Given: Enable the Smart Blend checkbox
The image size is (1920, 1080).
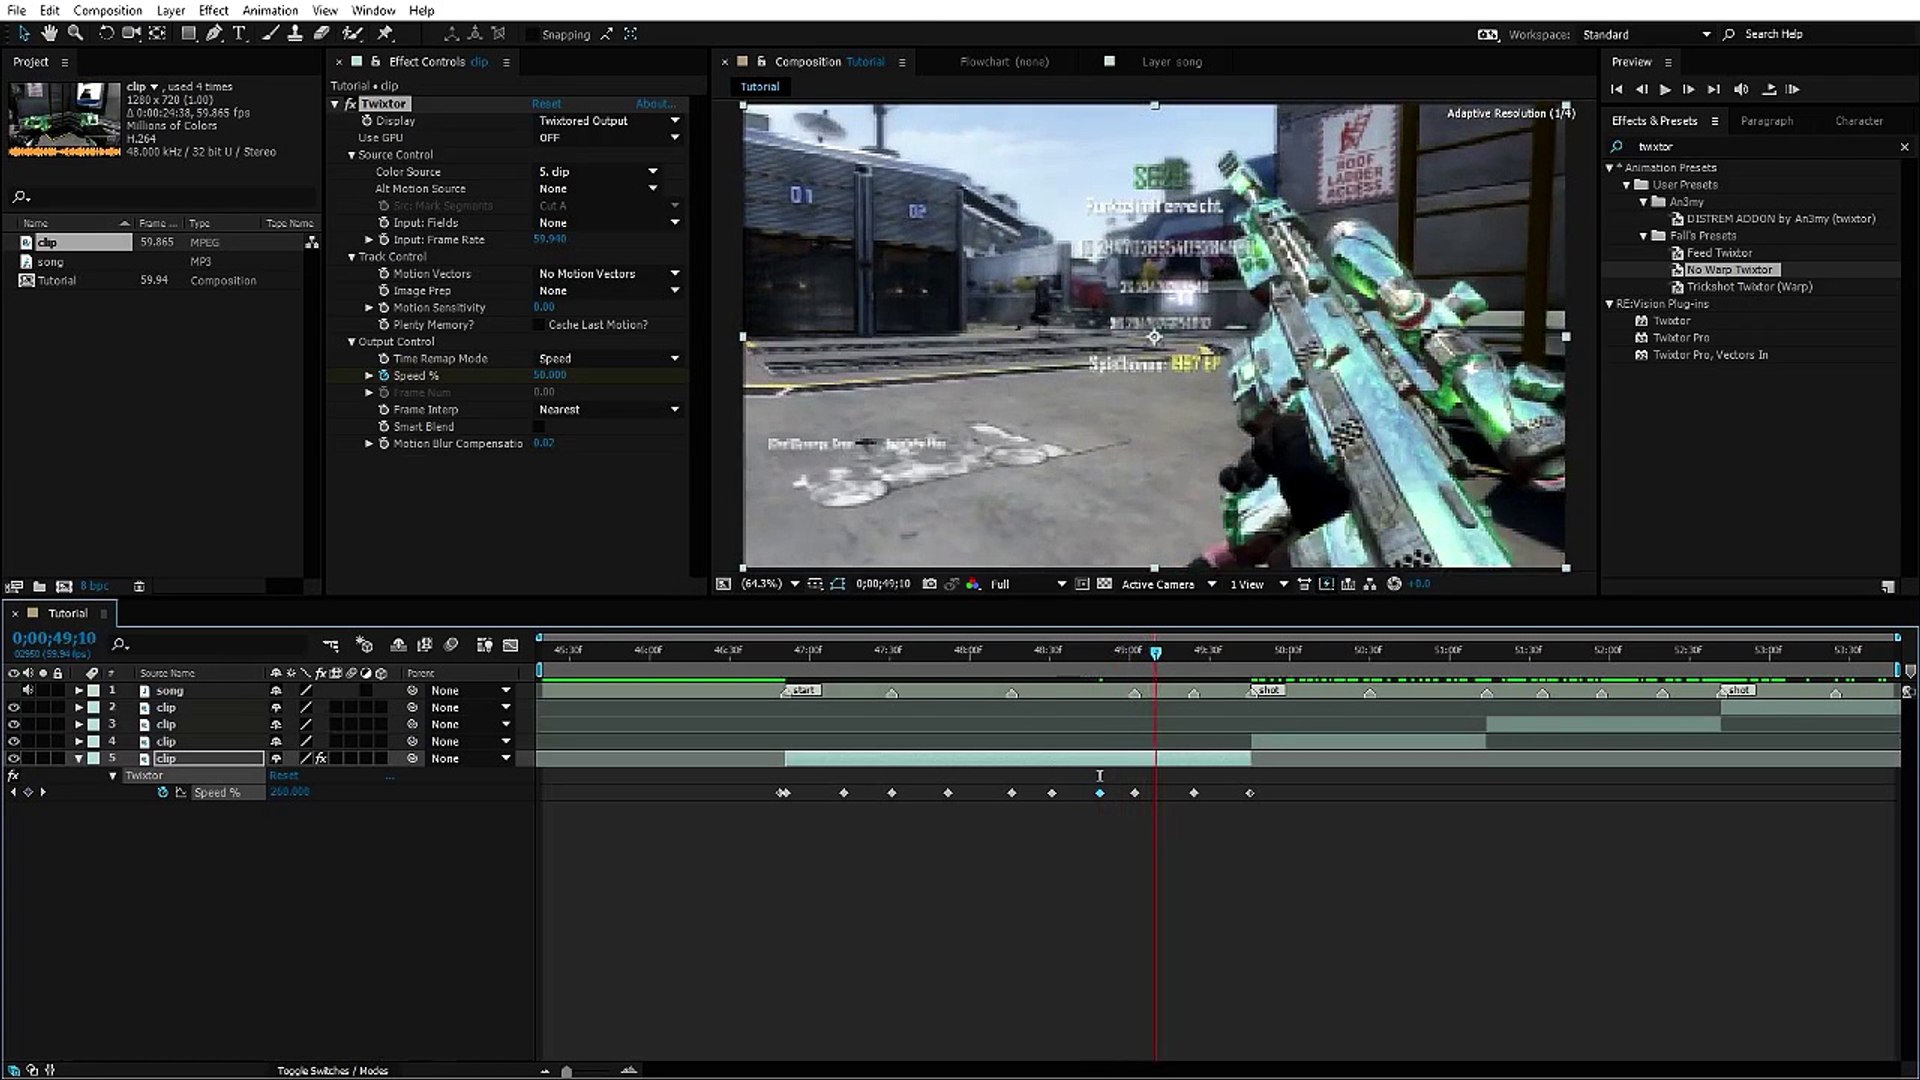Looking at the screenshot, I should pos(540,426).
